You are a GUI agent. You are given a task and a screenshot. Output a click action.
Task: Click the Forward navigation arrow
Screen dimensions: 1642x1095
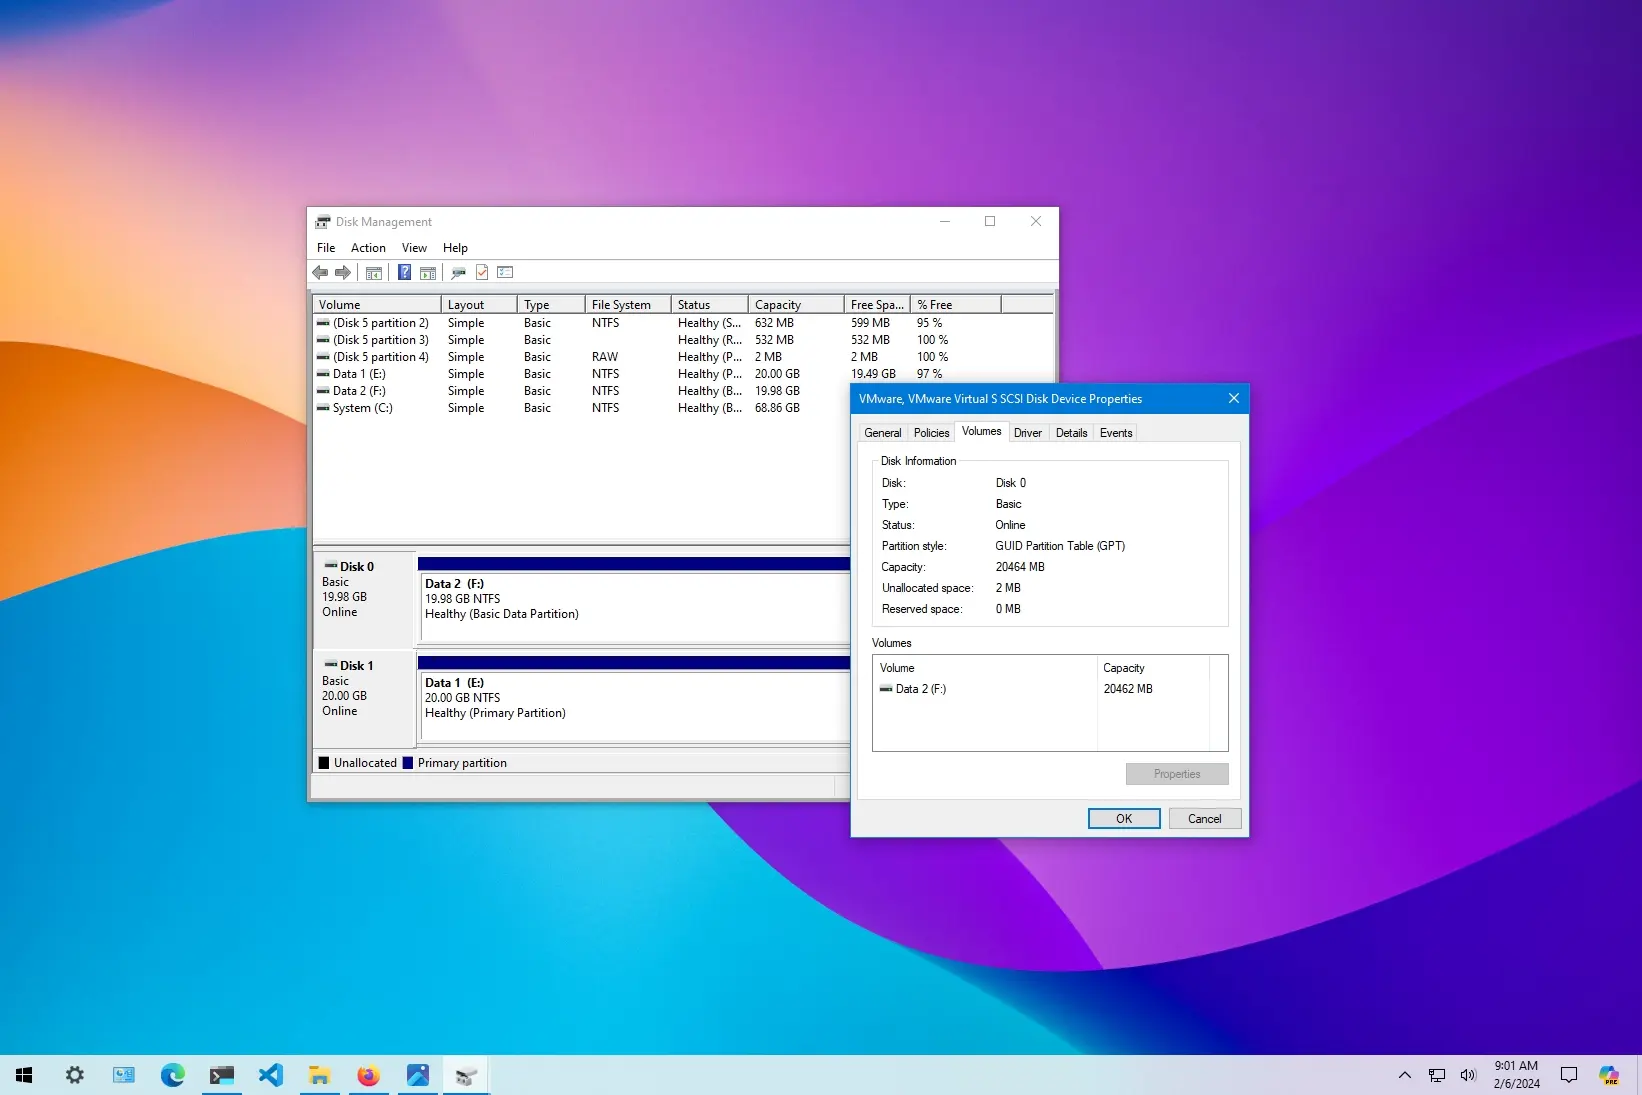(x=343, y=272)
